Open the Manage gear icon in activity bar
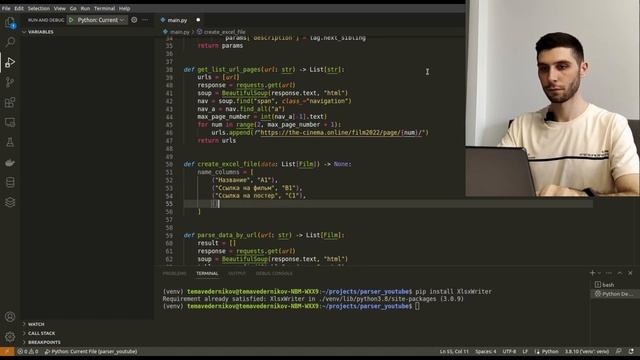This screenshot has width=640, height=360. 10,337
